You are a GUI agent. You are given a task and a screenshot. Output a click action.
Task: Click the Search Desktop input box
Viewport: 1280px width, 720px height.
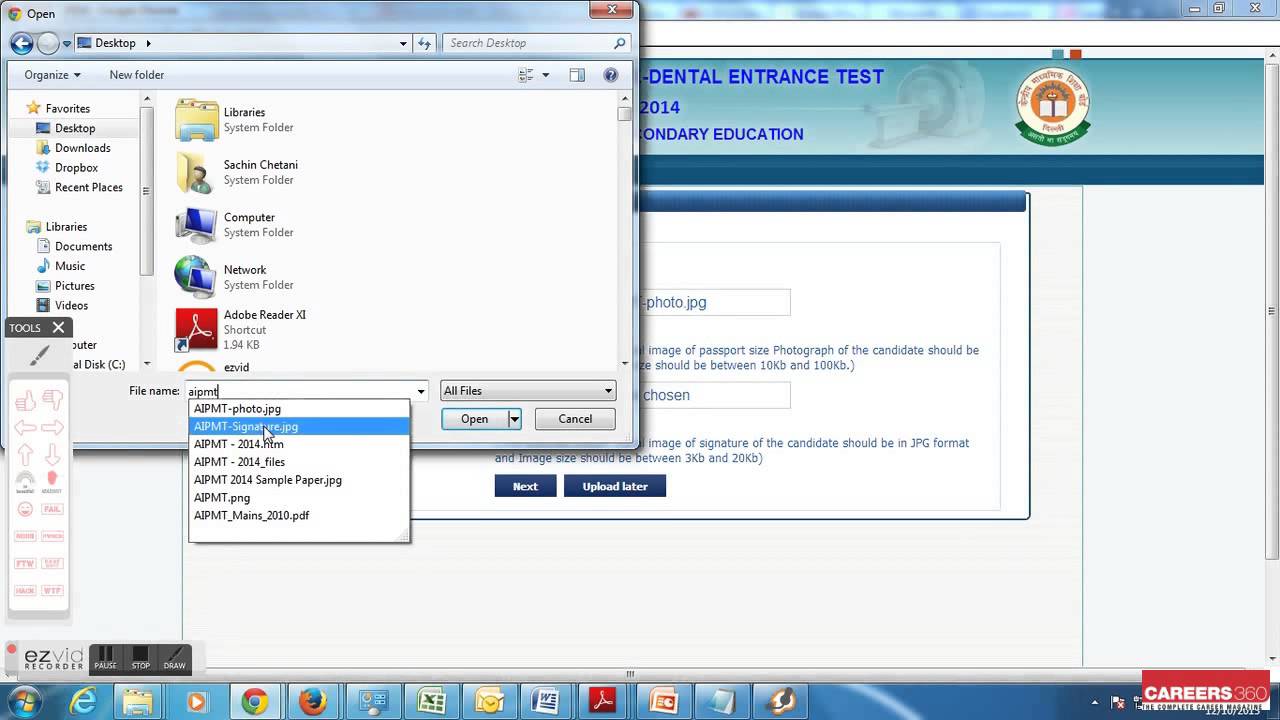[x=528, y=43]
